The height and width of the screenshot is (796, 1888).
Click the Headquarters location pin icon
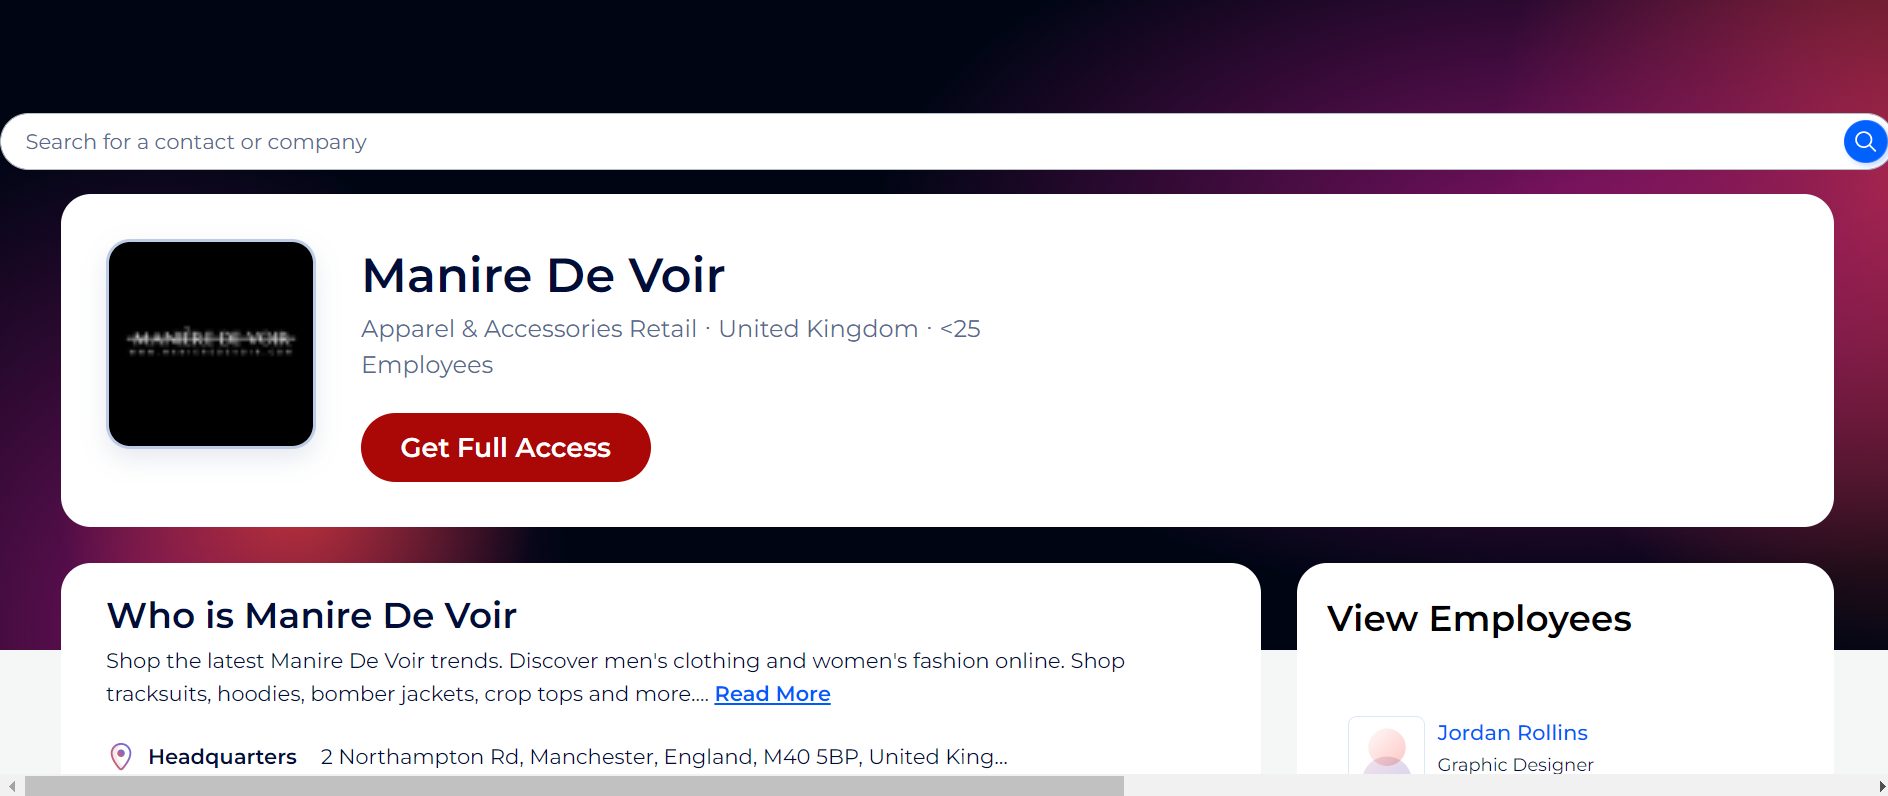click(x=121, y=756)
